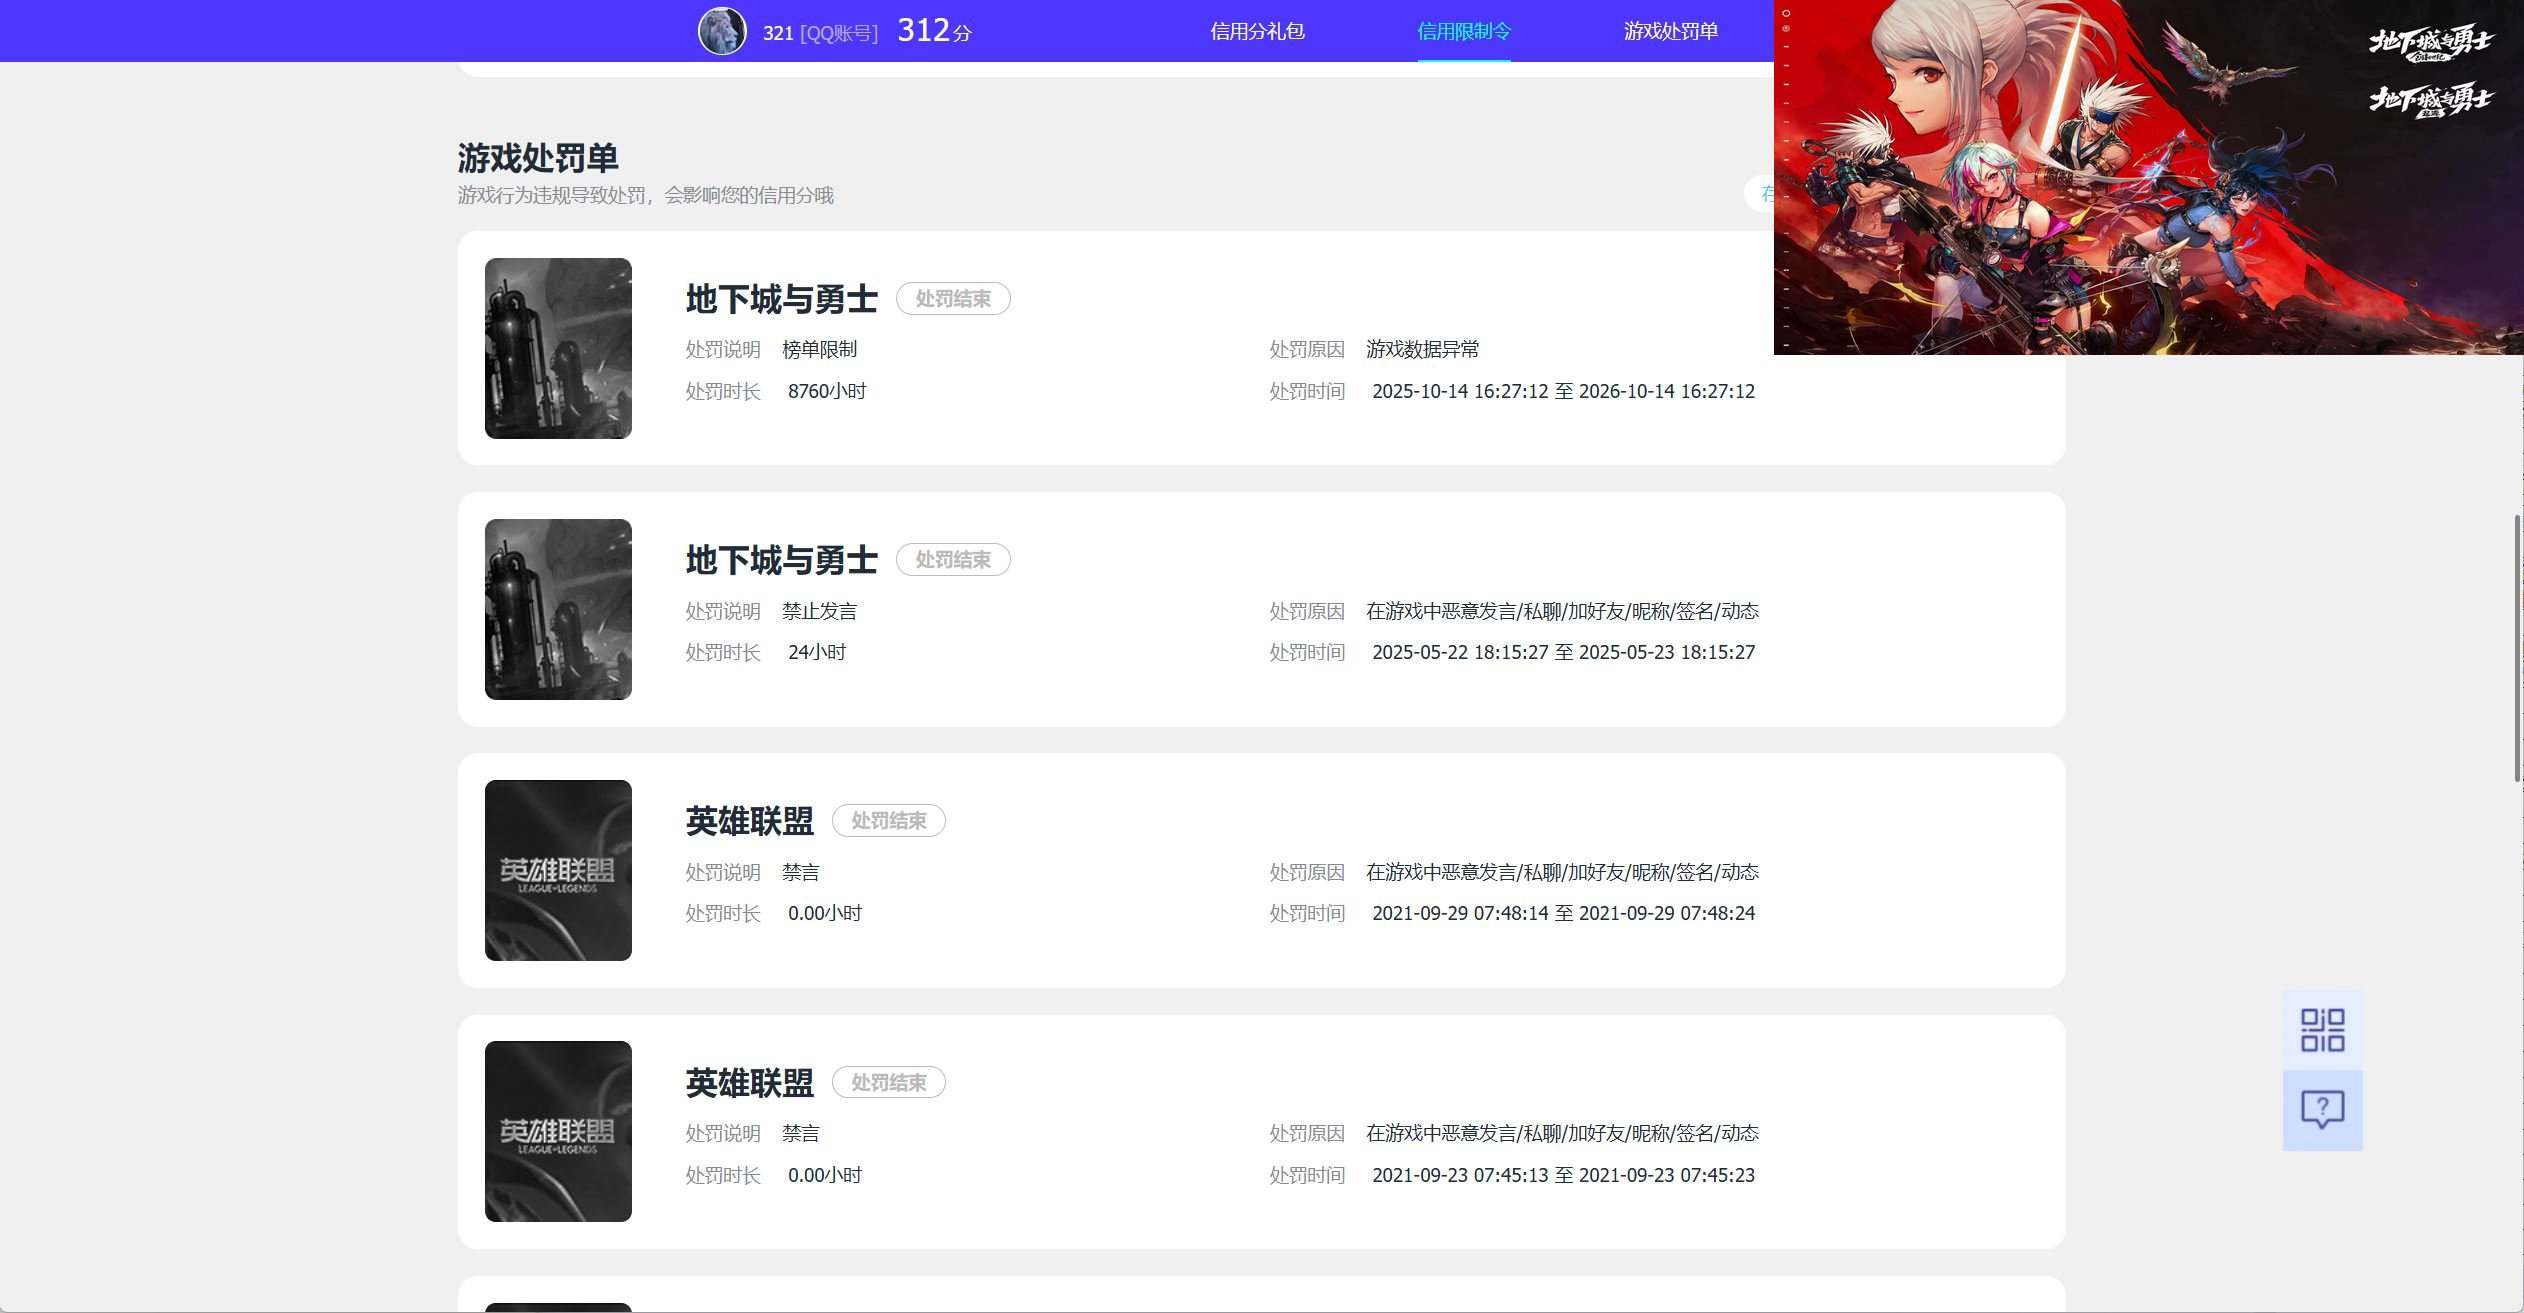Click the 地下城与勇士 title of the 24小时 record
The height and width of the screenshot is (1313, 2524).
tap(781, 560)
